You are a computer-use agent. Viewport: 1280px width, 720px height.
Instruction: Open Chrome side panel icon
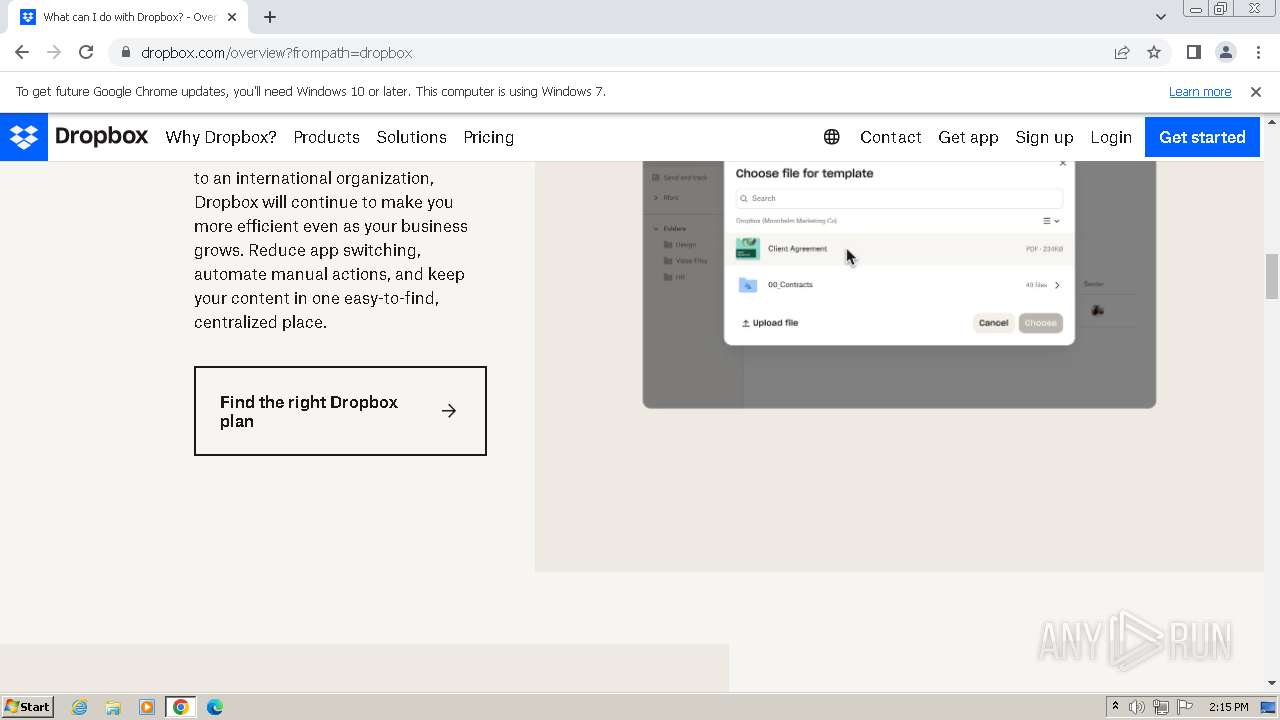coord(1193,52)
